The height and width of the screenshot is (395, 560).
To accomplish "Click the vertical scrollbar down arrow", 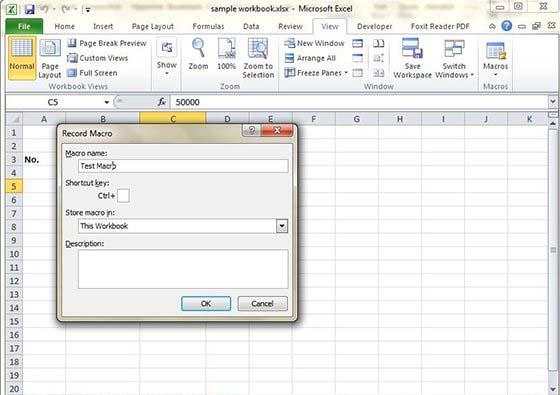I will pos(553,389).
